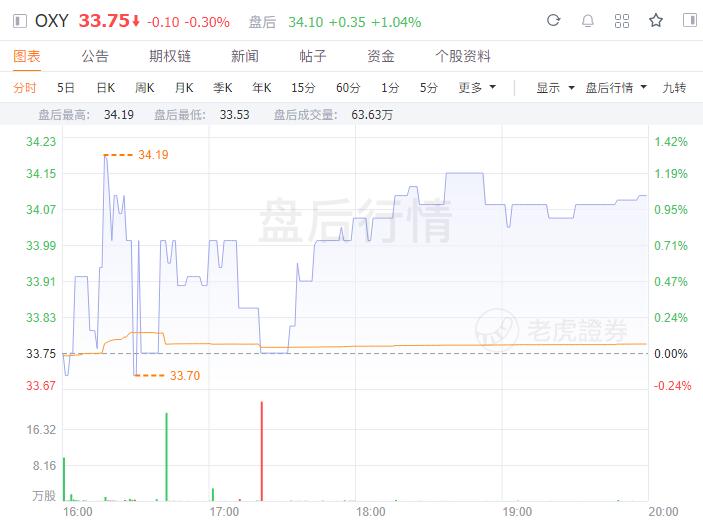Add OXY to favorites star

pos(656,20)
